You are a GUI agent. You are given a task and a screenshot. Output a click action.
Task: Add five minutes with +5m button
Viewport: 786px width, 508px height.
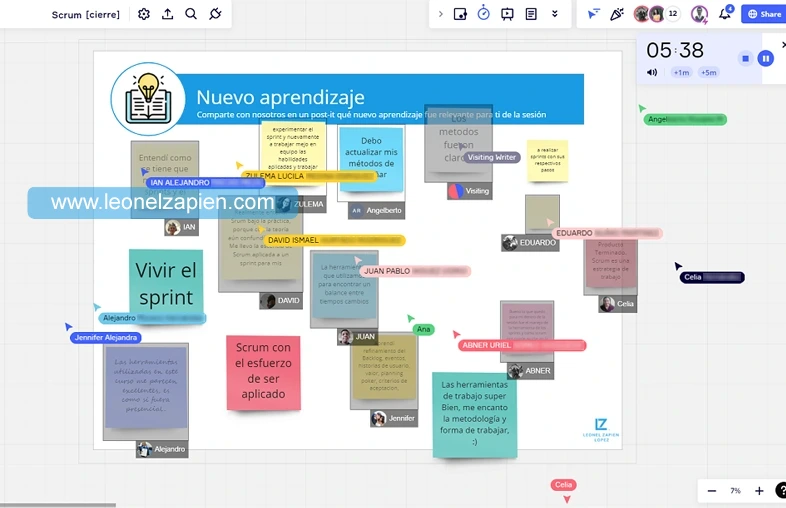coord(708,72)
